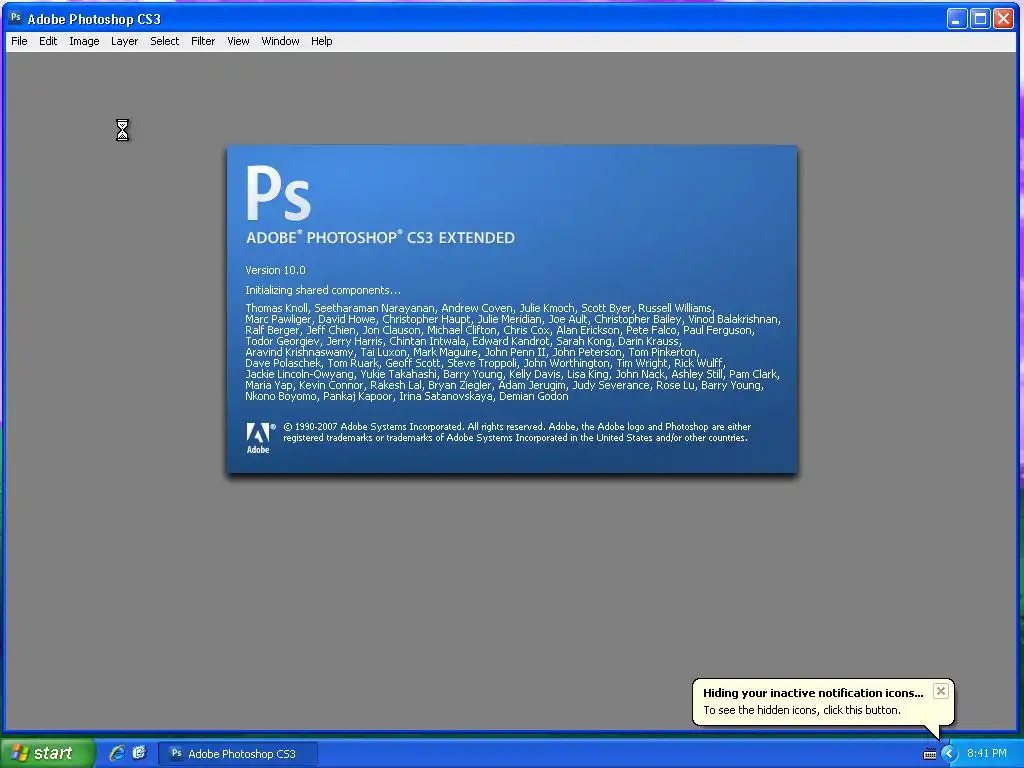This screenshot has width=1024, height=768.
Task: Open the Select menu
Action: pos(165,41)
